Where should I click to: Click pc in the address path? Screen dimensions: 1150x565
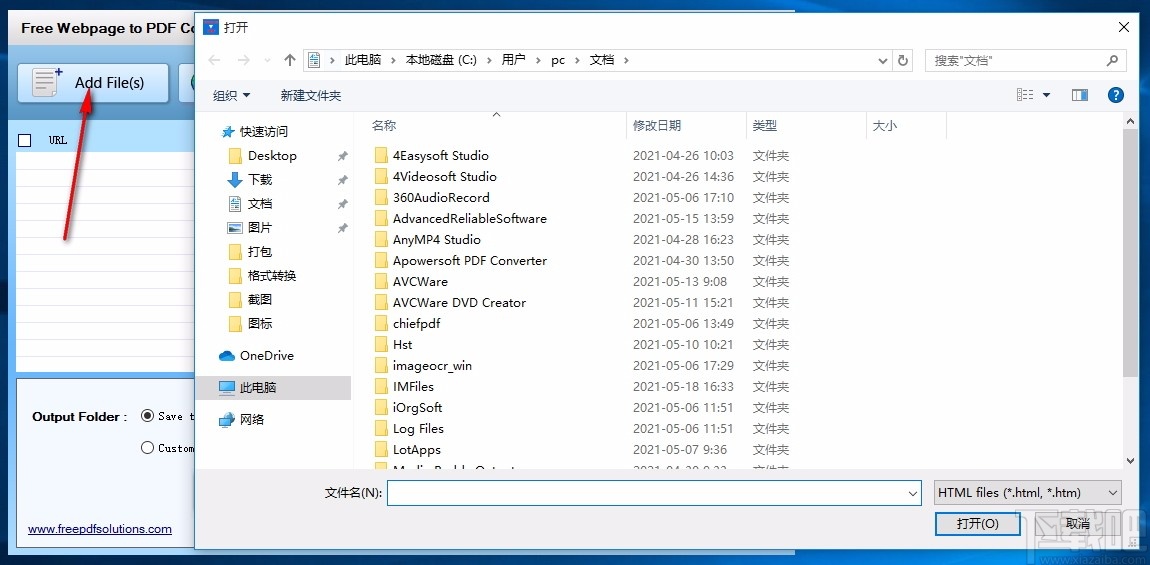click(x=558, y=60)
